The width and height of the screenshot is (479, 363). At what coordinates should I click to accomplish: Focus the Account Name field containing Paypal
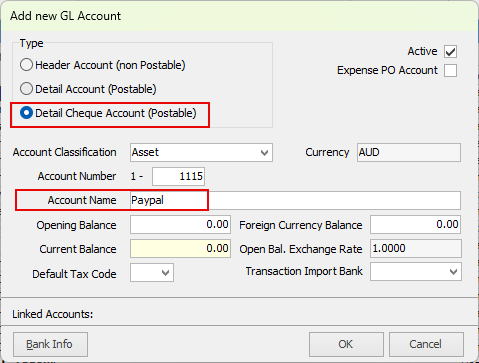[295, 200]
